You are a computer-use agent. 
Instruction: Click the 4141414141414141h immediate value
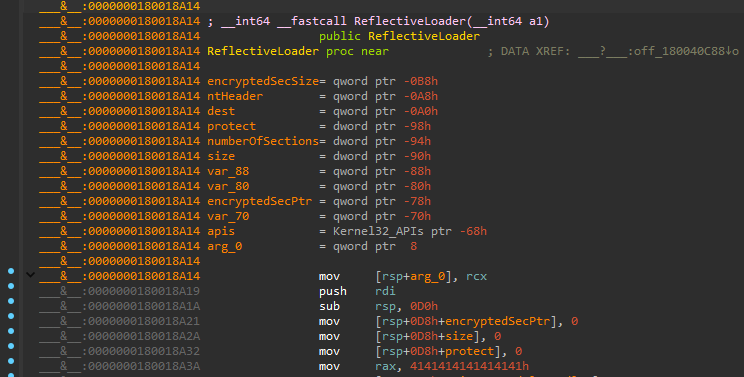coord(469,367)
